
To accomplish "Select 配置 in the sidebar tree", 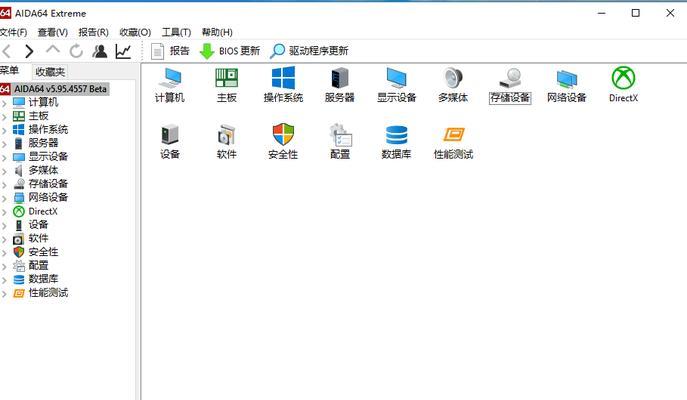I will click(x=38, y=265).
